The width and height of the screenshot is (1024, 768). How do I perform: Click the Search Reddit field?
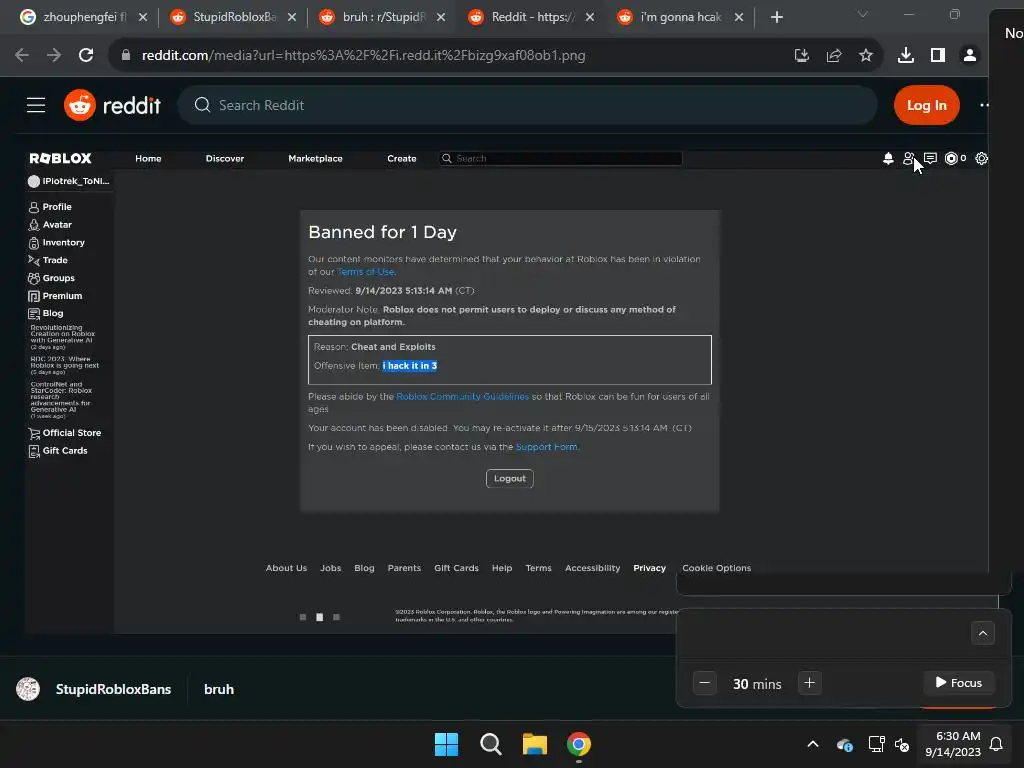pyautogui.click(x=527, y=105)
